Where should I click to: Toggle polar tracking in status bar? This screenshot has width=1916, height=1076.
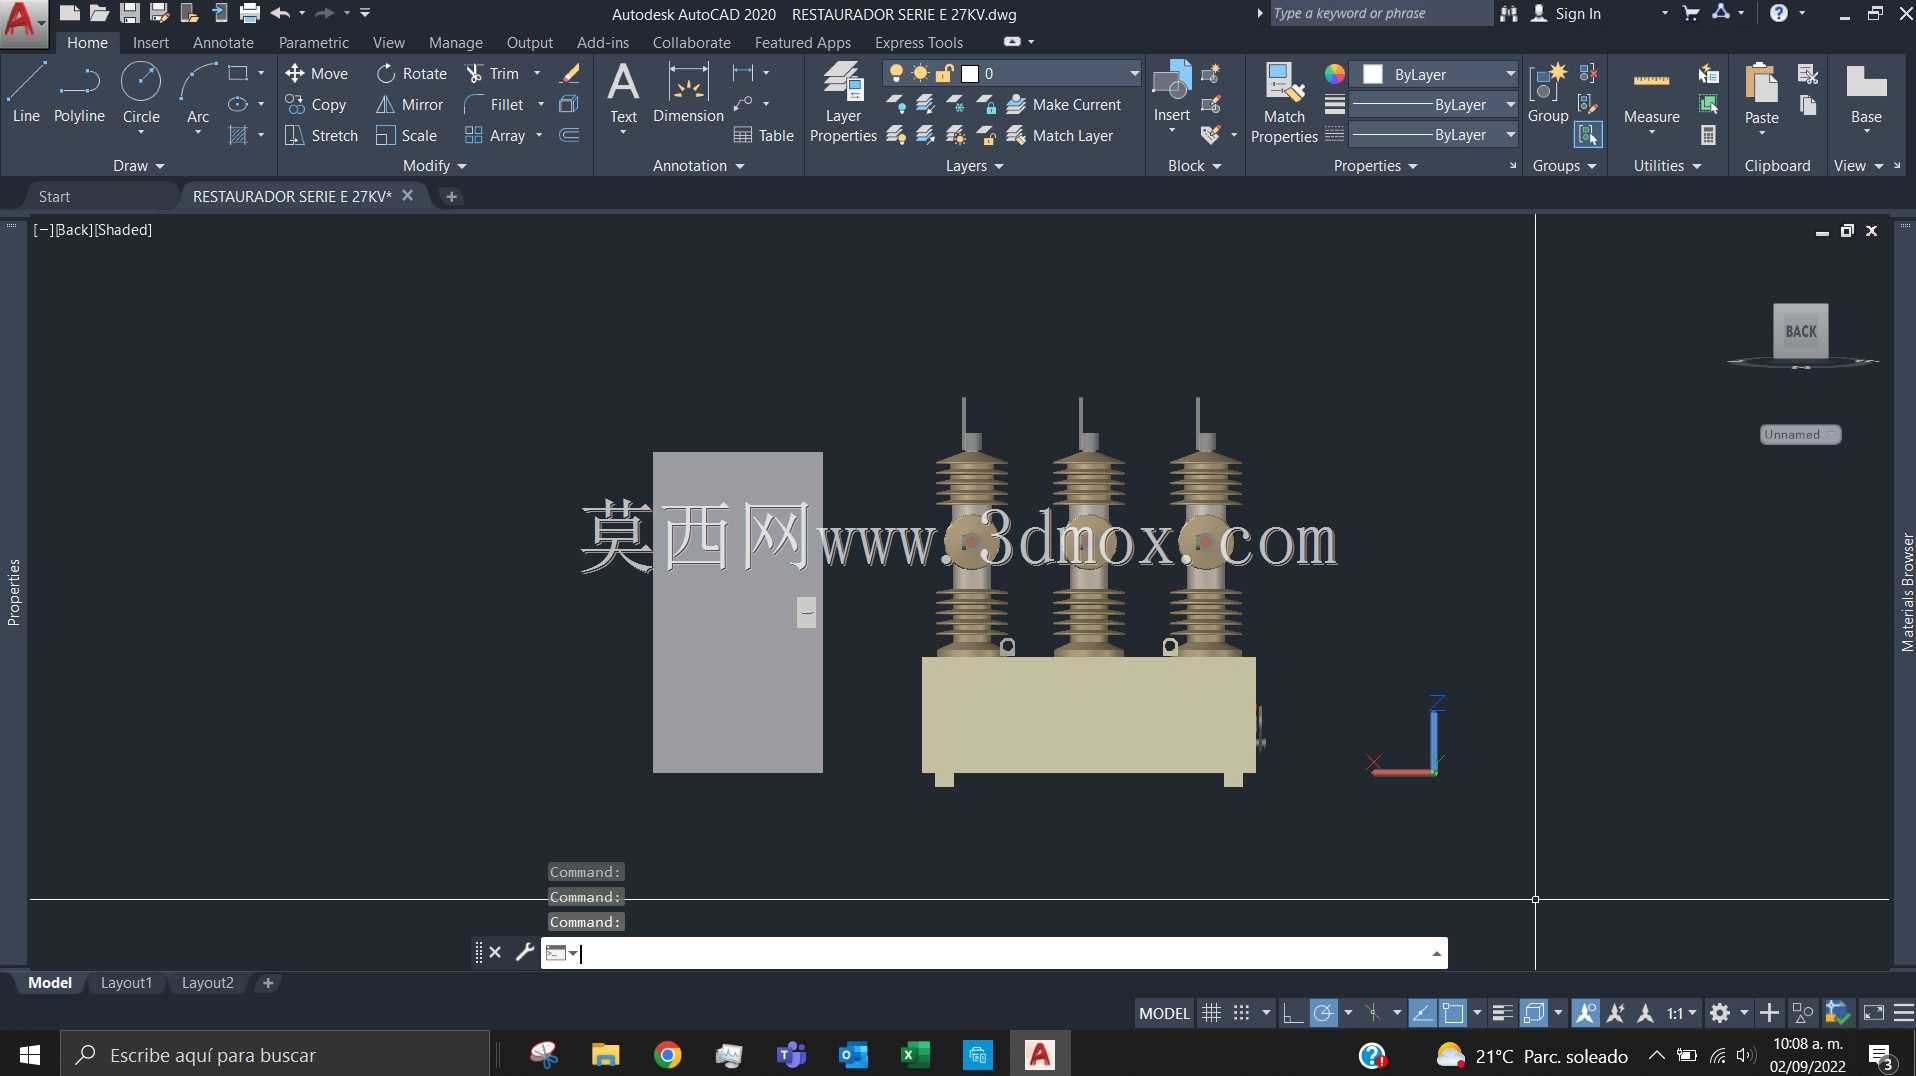point(1323,1013)
